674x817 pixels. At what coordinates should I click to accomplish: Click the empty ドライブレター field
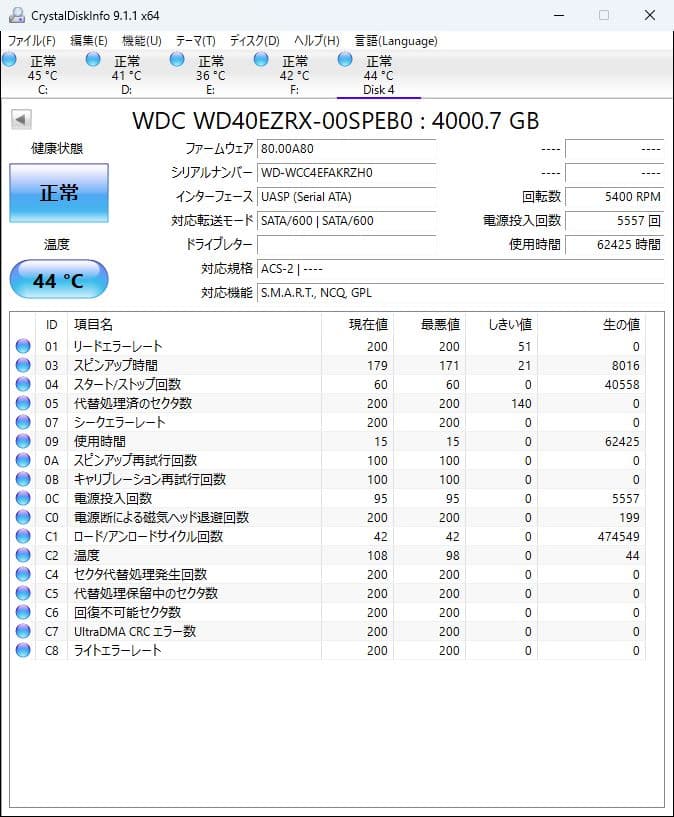point(346,244)
